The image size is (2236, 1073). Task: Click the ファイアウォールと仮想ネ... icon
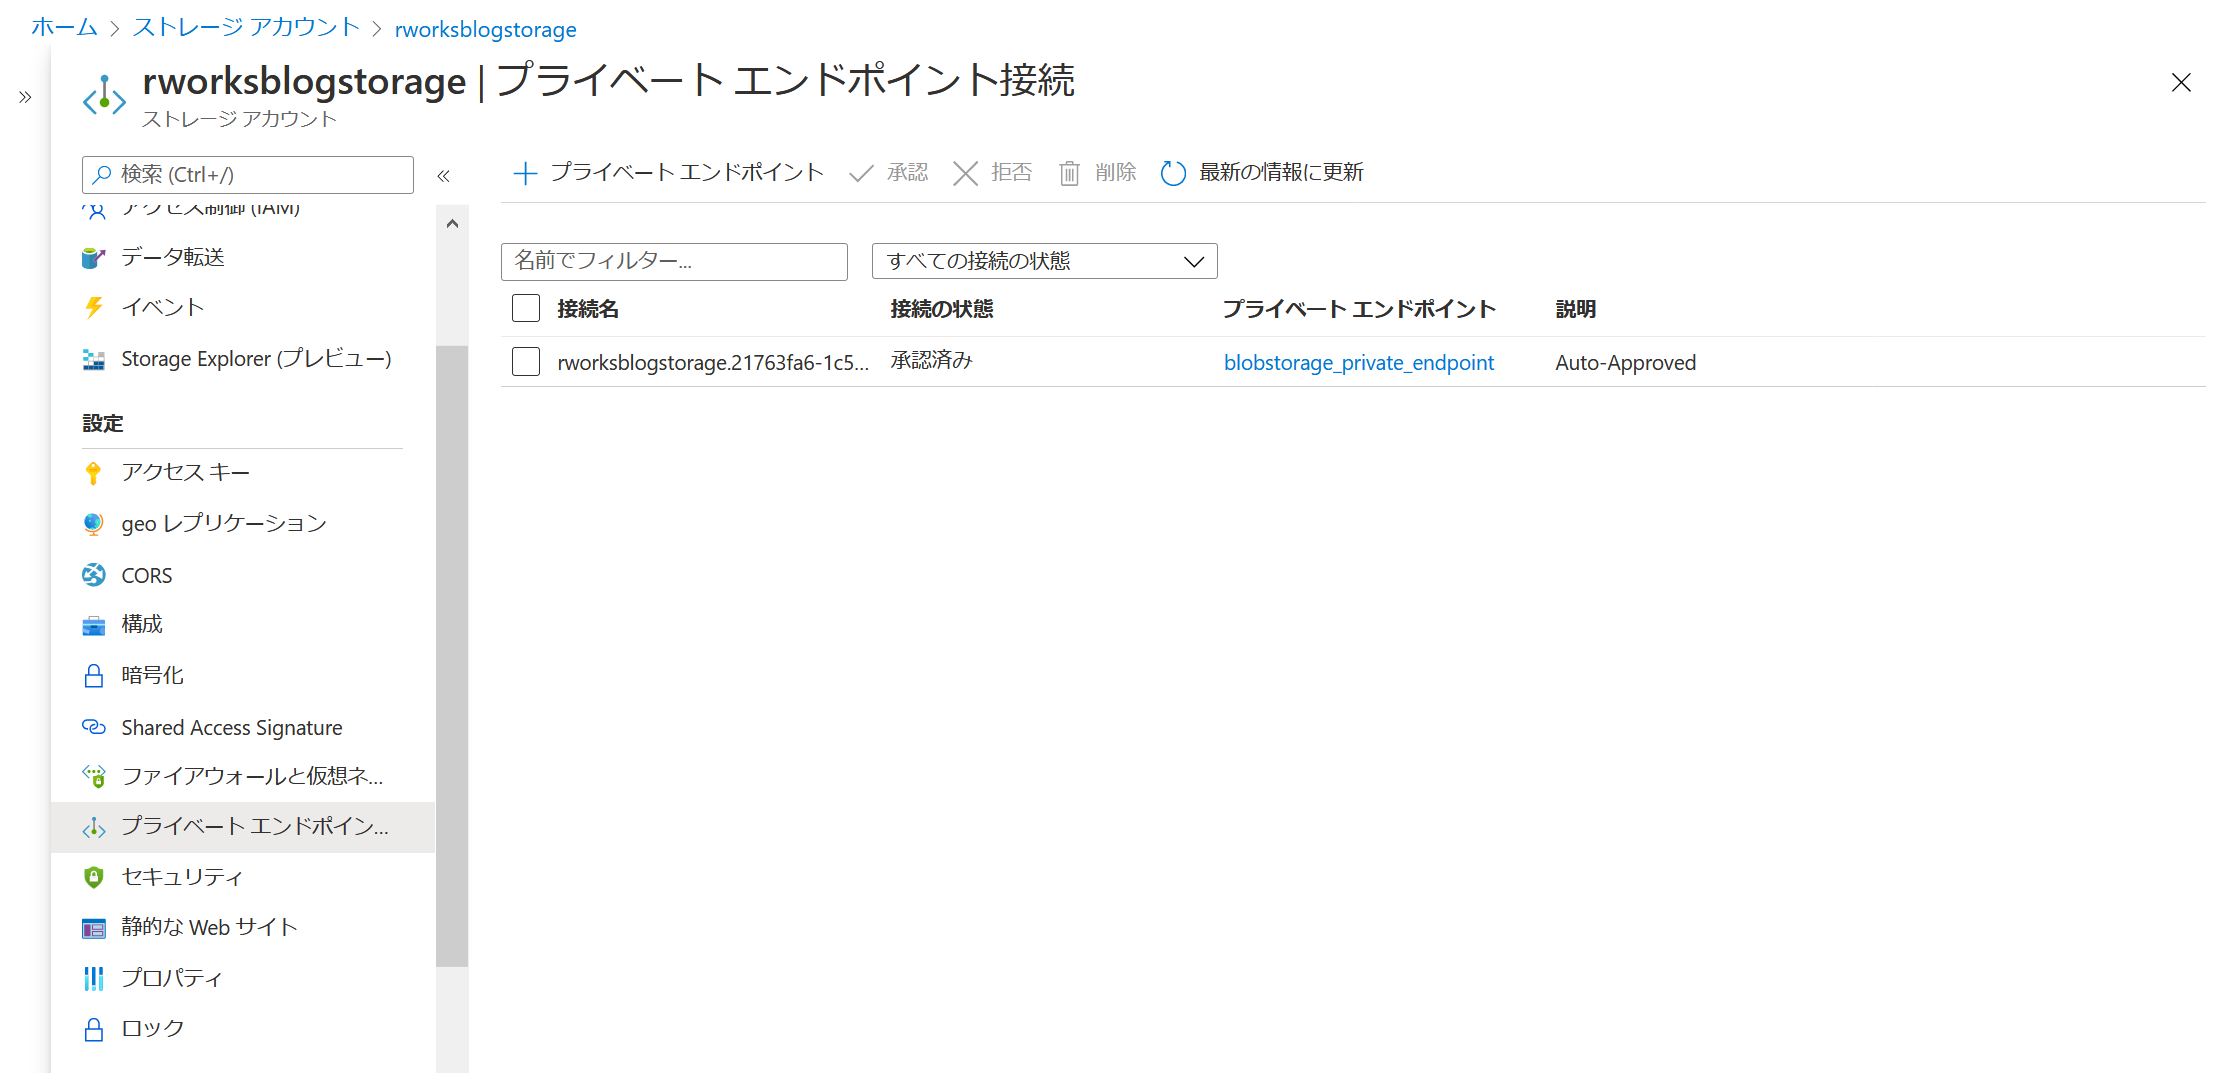[x=93, y=776]
